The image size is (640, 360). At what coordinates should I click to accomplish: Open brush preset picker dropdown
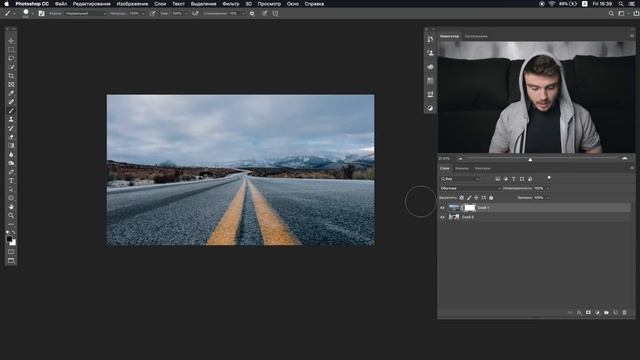click(x=33, y=13)
